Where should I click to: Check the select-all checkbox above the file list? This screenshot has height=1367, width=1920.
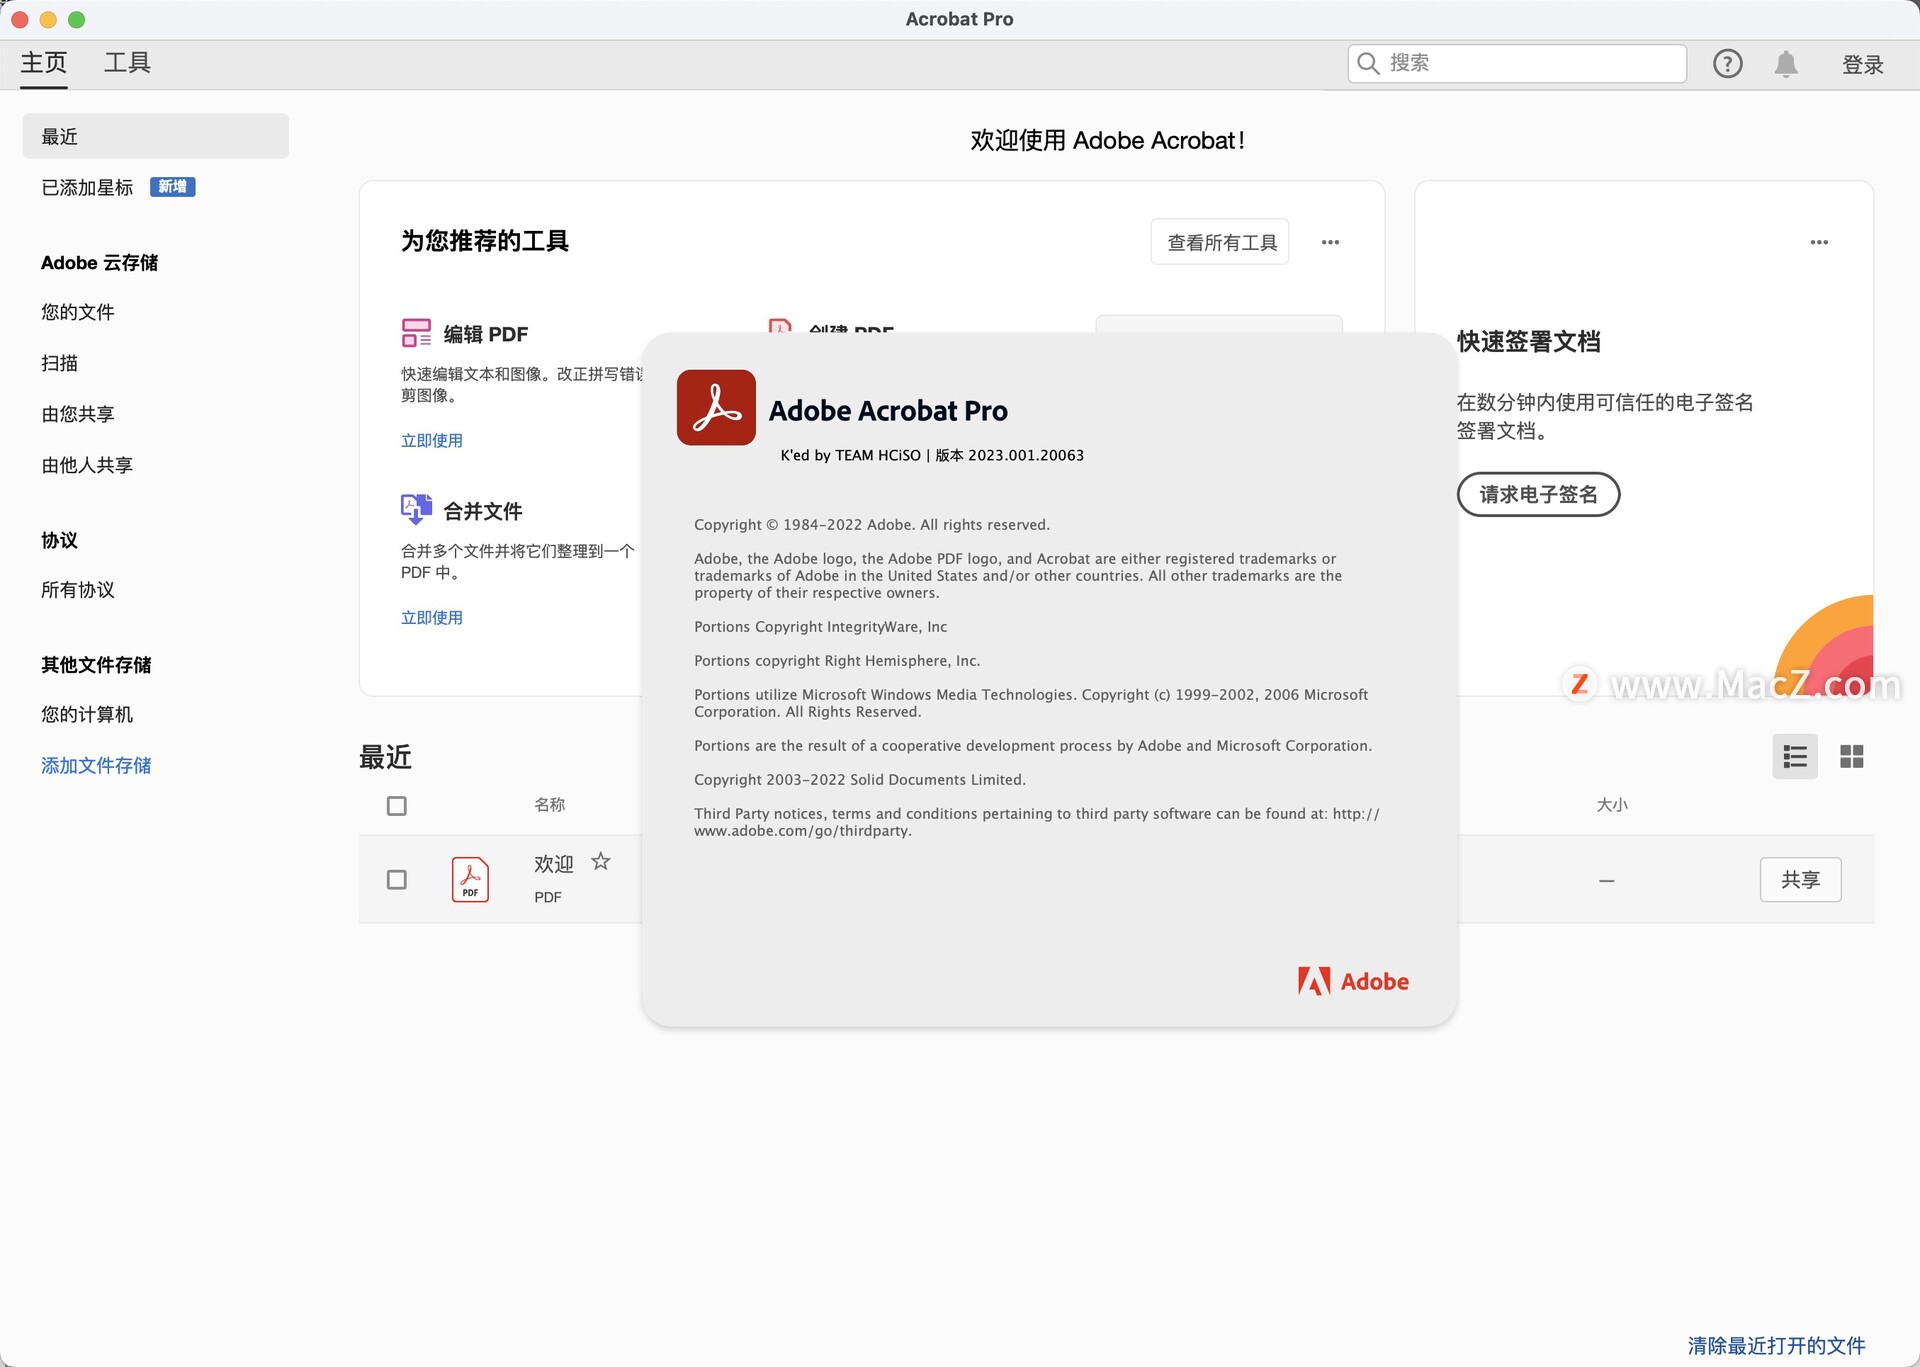click(x=397, y=805)
